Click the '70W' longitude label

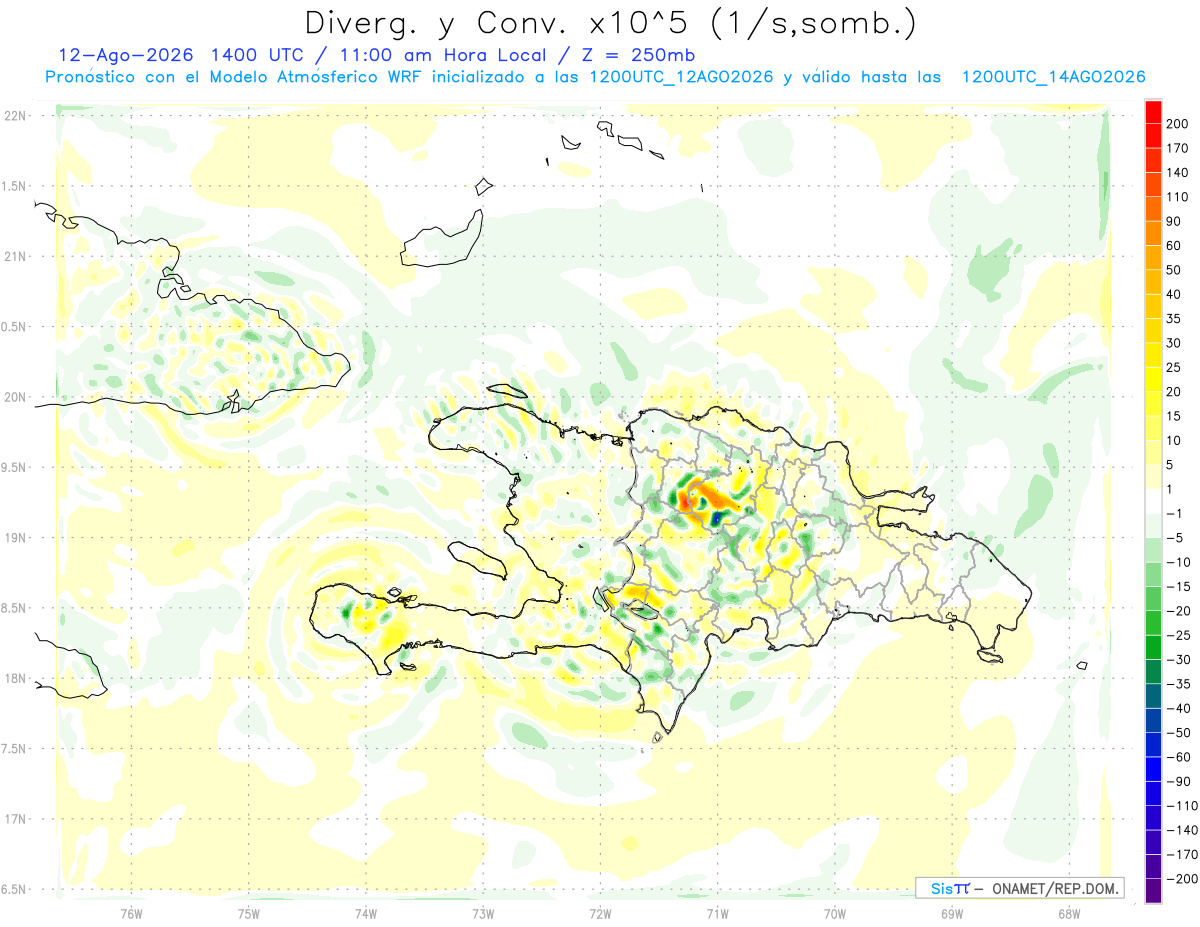click(834, 913)
